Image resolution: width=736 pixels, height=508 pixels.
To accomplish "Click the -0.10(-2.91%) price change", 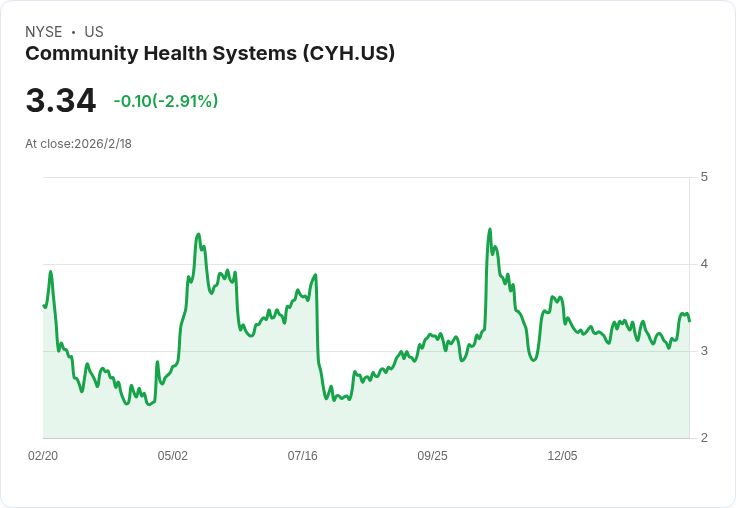I will pos(166,101).
